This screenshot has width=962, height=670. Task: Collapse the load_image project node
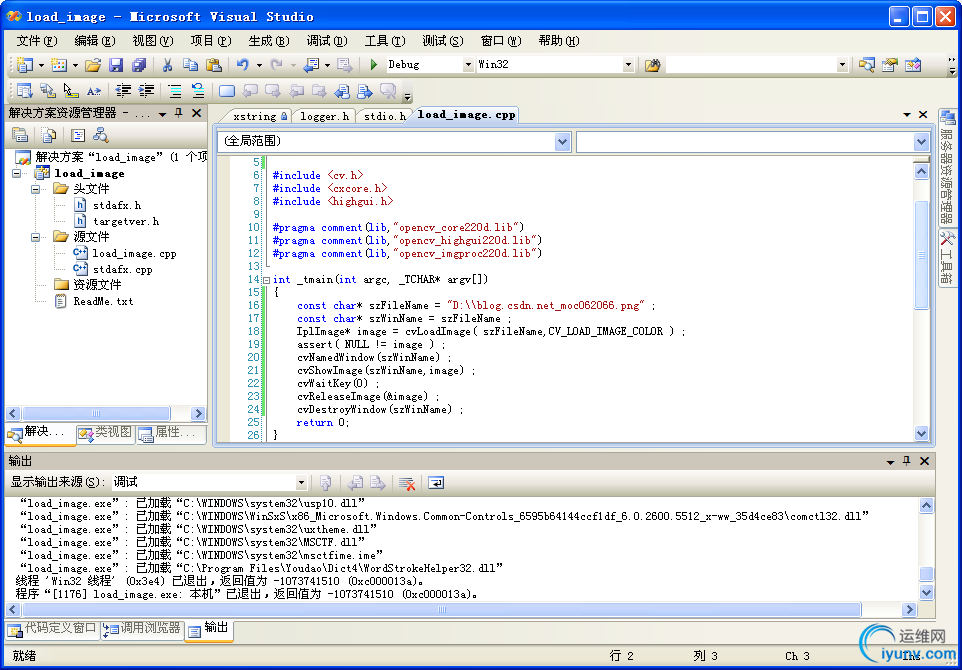coord(17,174)
